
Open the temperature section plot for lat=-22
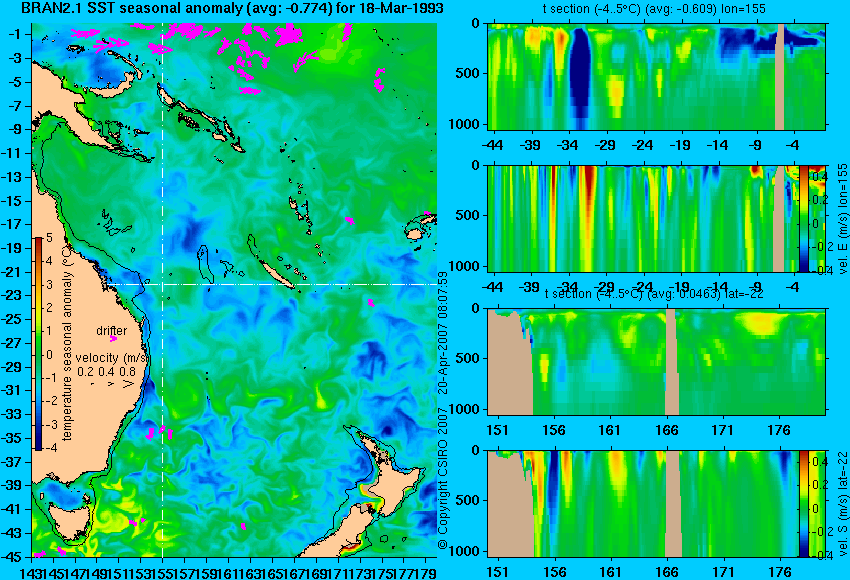tap(656, 362)
